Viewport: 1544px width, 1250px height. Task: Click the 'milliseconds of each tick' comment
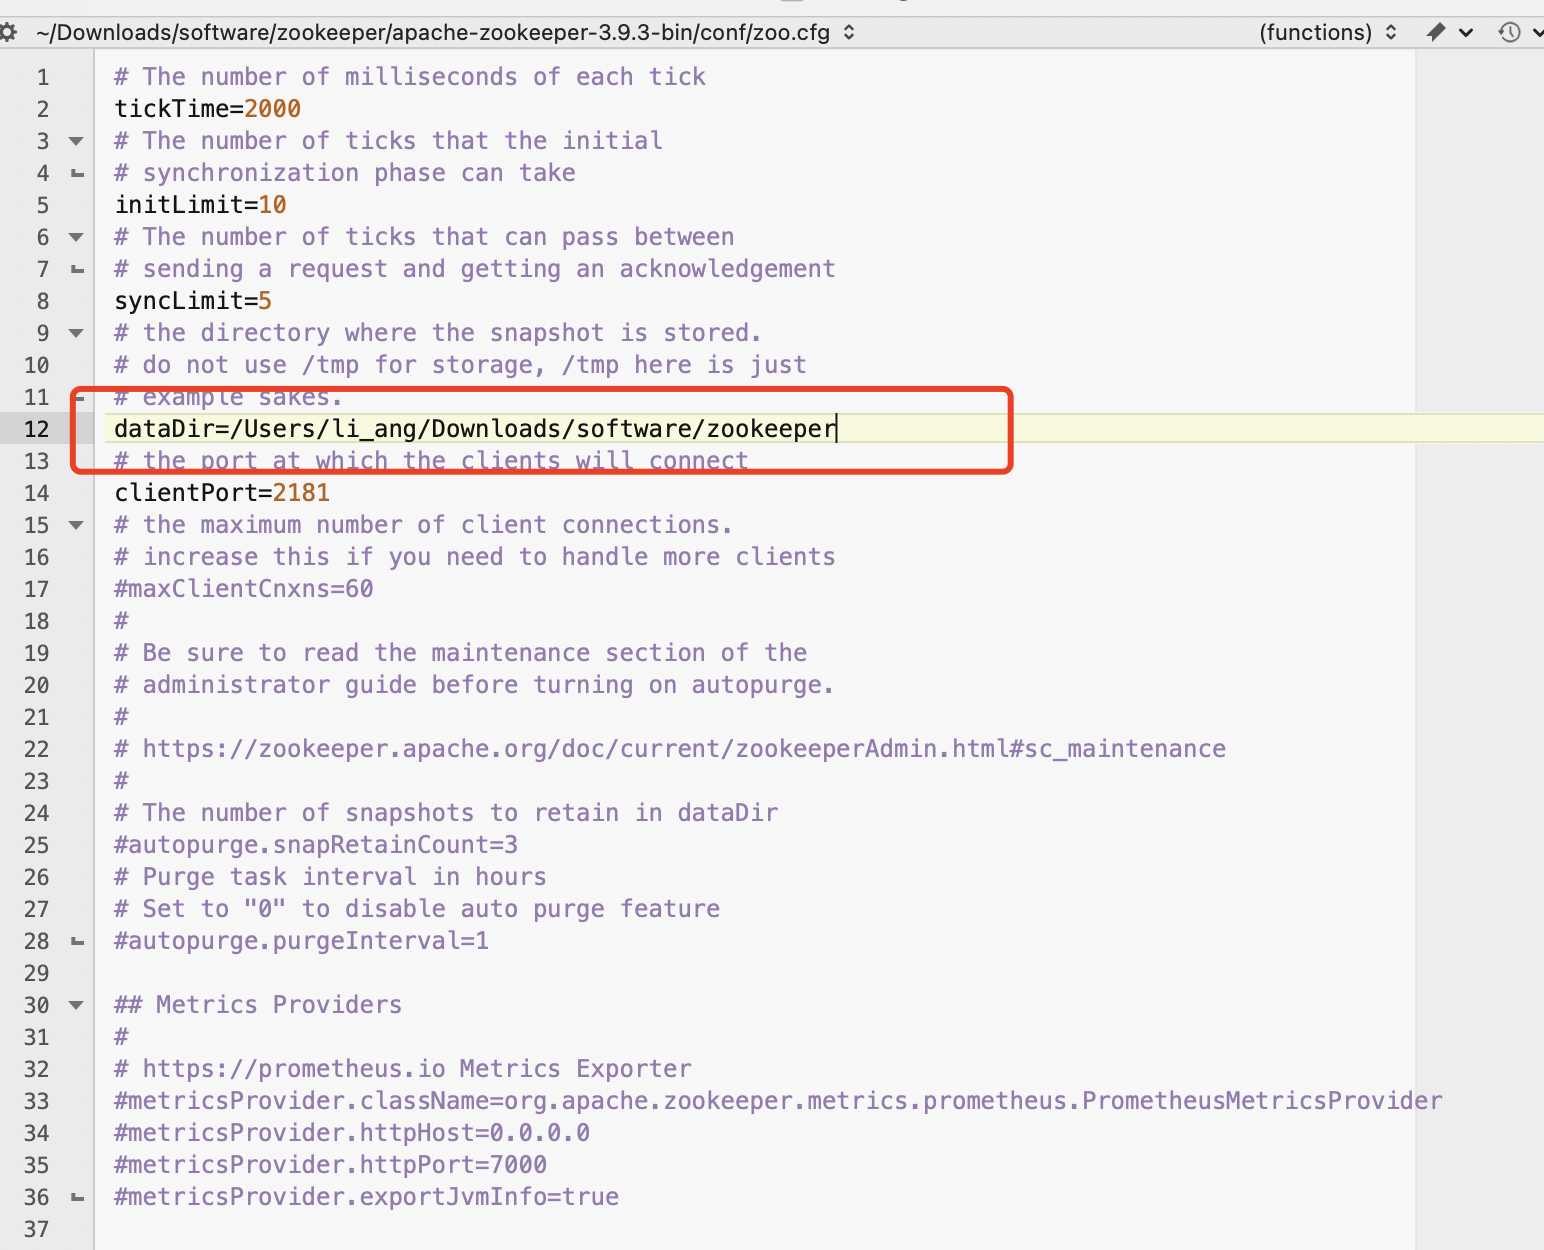410,77
